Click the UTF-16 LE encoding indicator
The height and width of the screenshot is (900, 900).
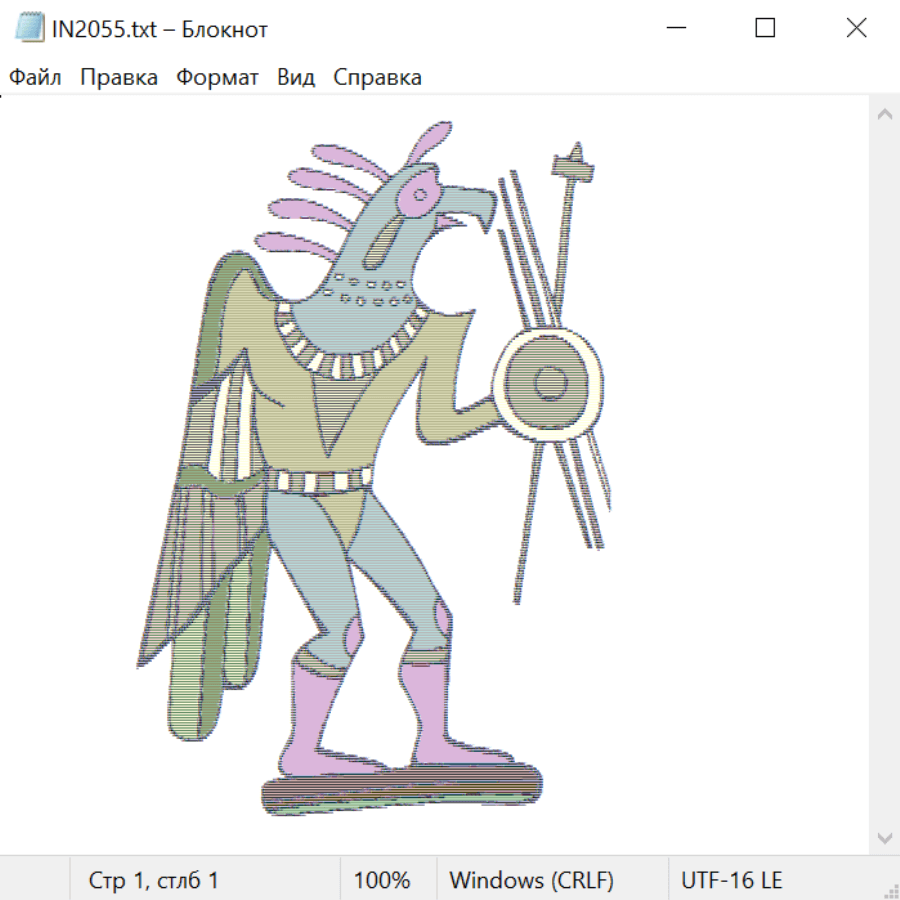(731, 880)
